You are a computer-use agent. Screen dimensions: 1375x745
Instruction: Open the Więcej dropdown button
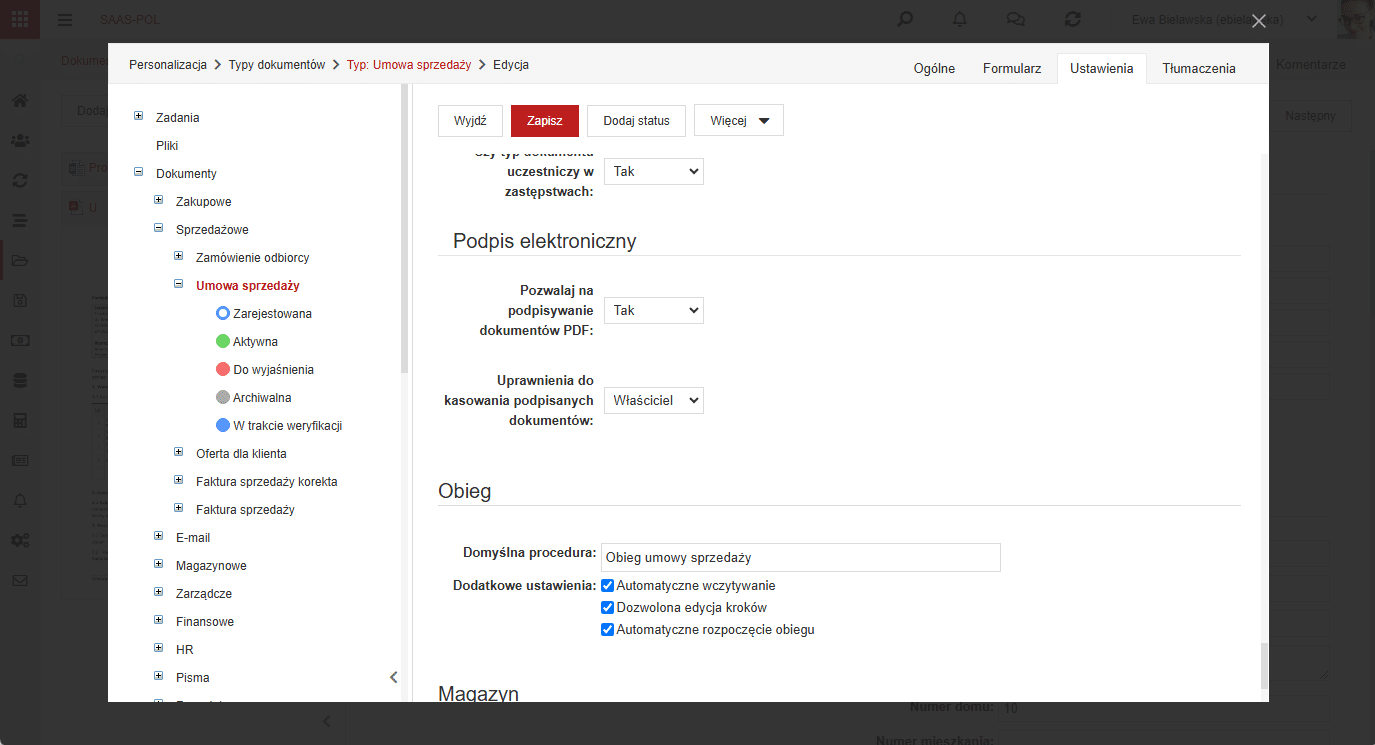739,120
